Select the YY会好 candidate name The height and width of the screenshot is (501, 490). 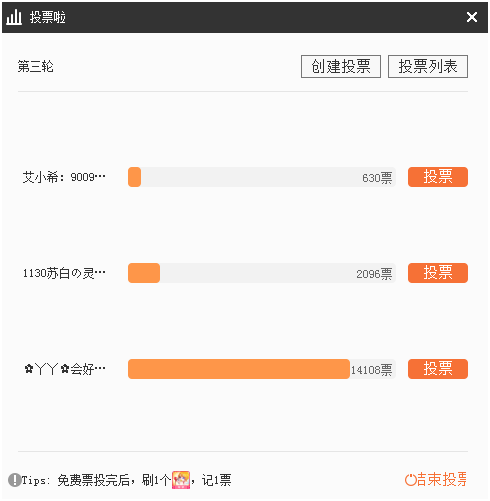(x=65, y=369)
